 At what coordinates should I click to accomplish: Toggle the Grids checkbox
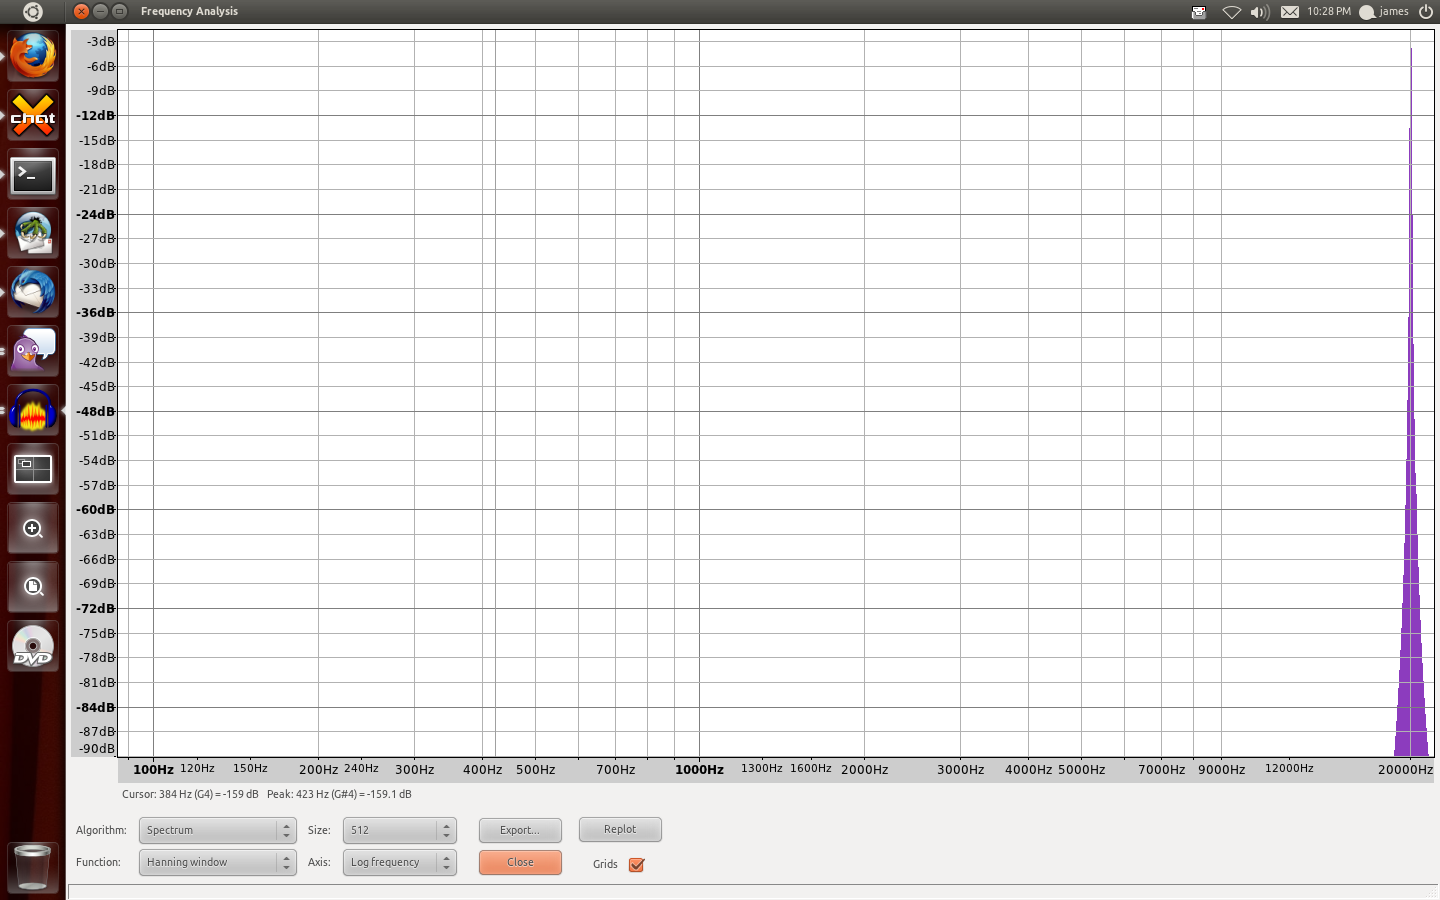coord(636,865)
